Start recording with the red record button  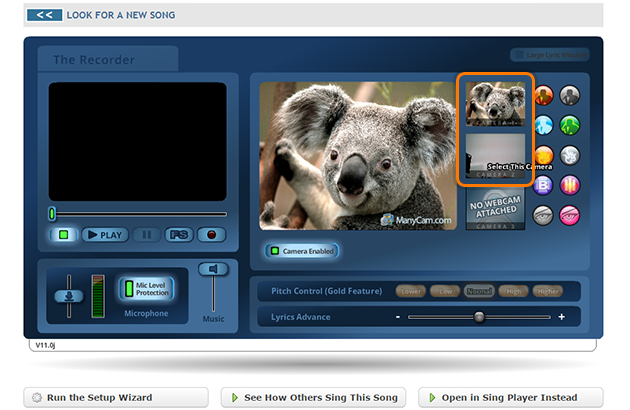click(211, 235)
